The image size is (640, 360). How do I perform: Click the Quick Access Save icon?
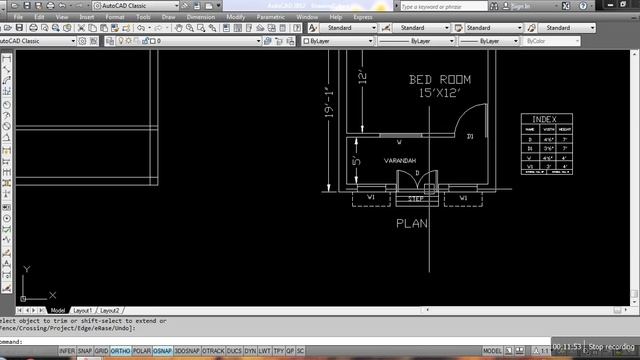click(27, 6)
